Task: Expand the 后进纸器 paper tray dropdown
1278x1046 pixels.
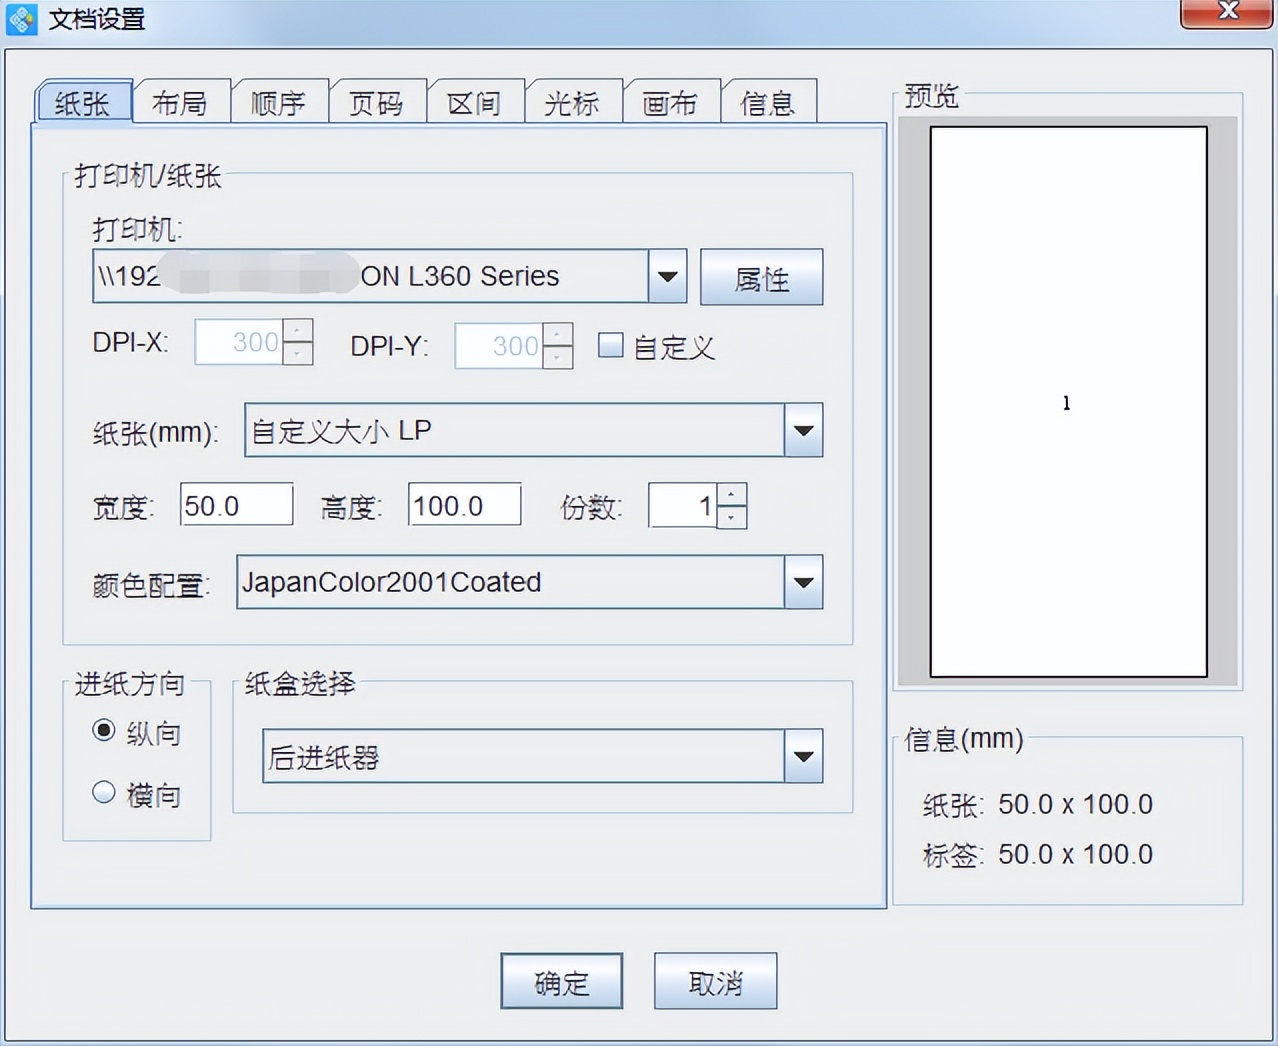Action: click(803, 757)
